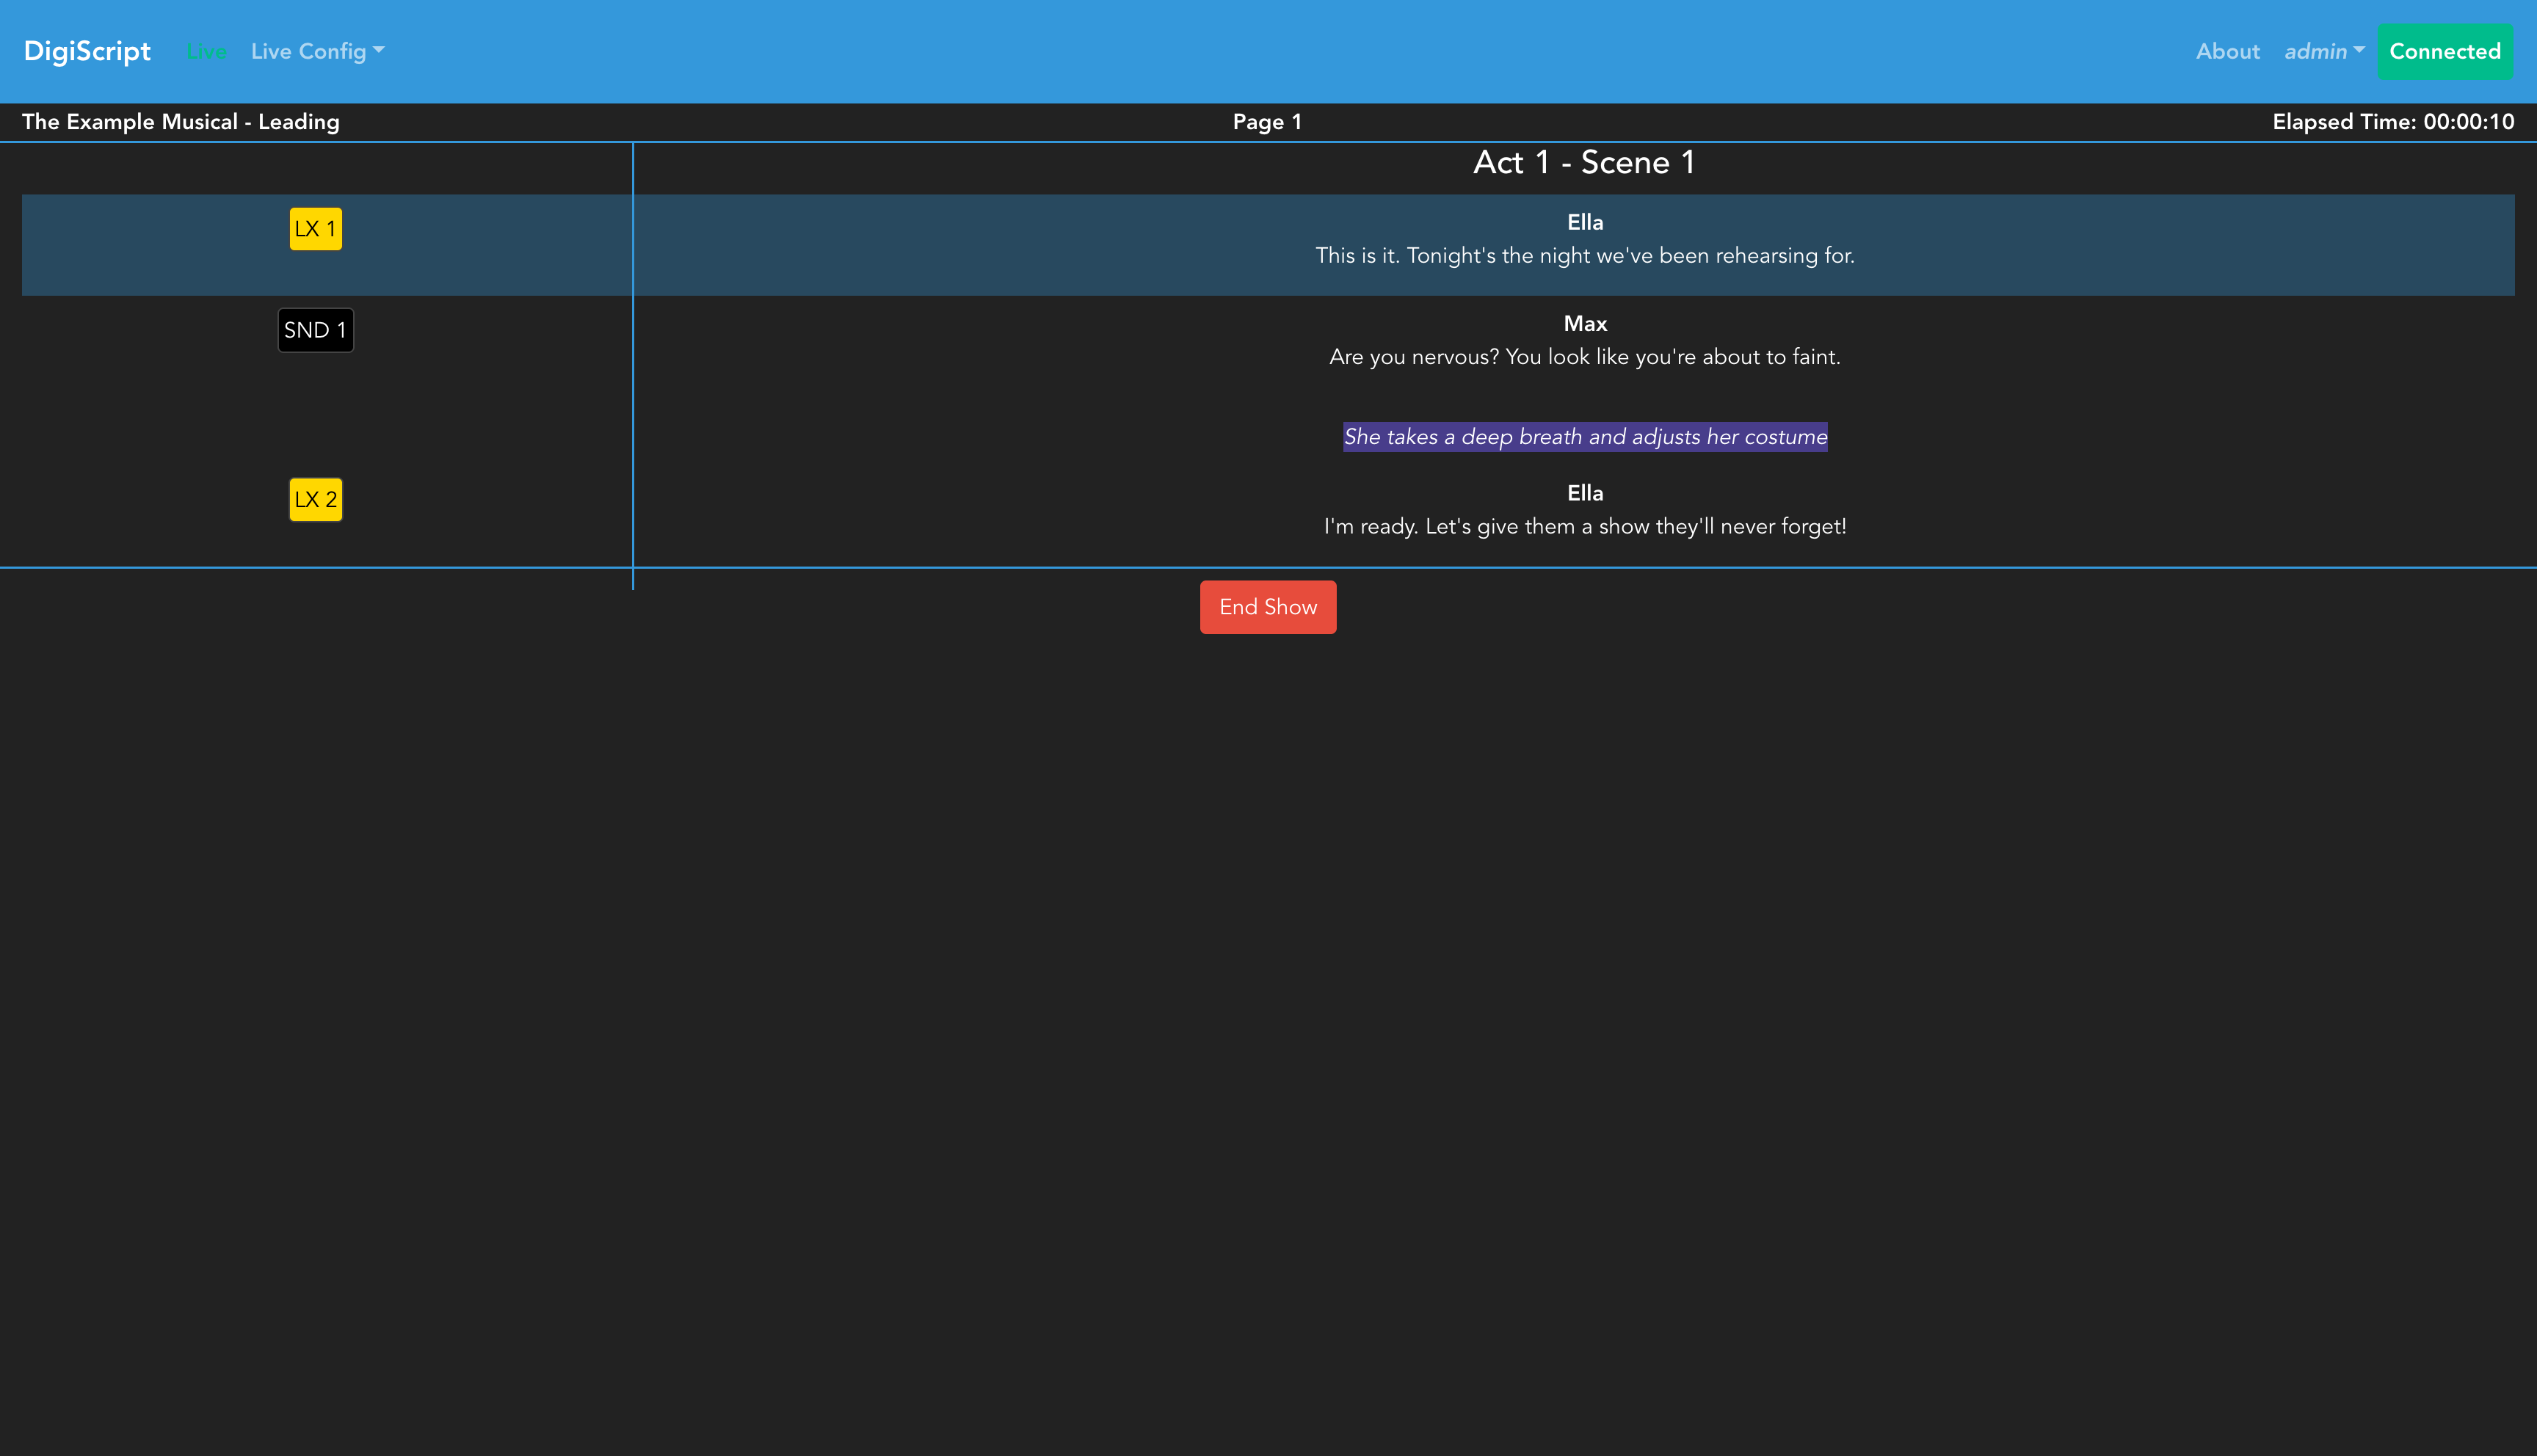Click the LX 2 cue badge

(x=315, y=499)
